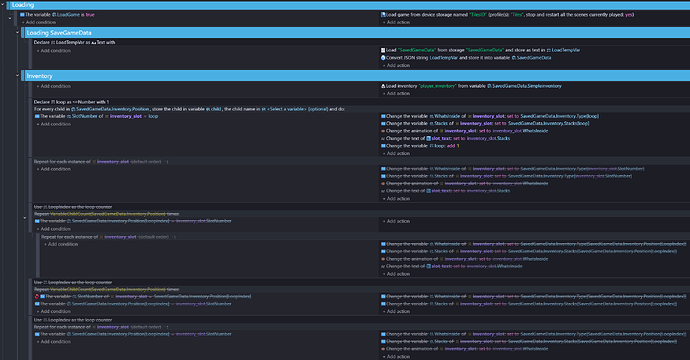Click inverted-condition icon on disabled SlotNumber condition
The width and height of the screenshot is (690, 360).
pyautogui.click(x=37, y=296)
